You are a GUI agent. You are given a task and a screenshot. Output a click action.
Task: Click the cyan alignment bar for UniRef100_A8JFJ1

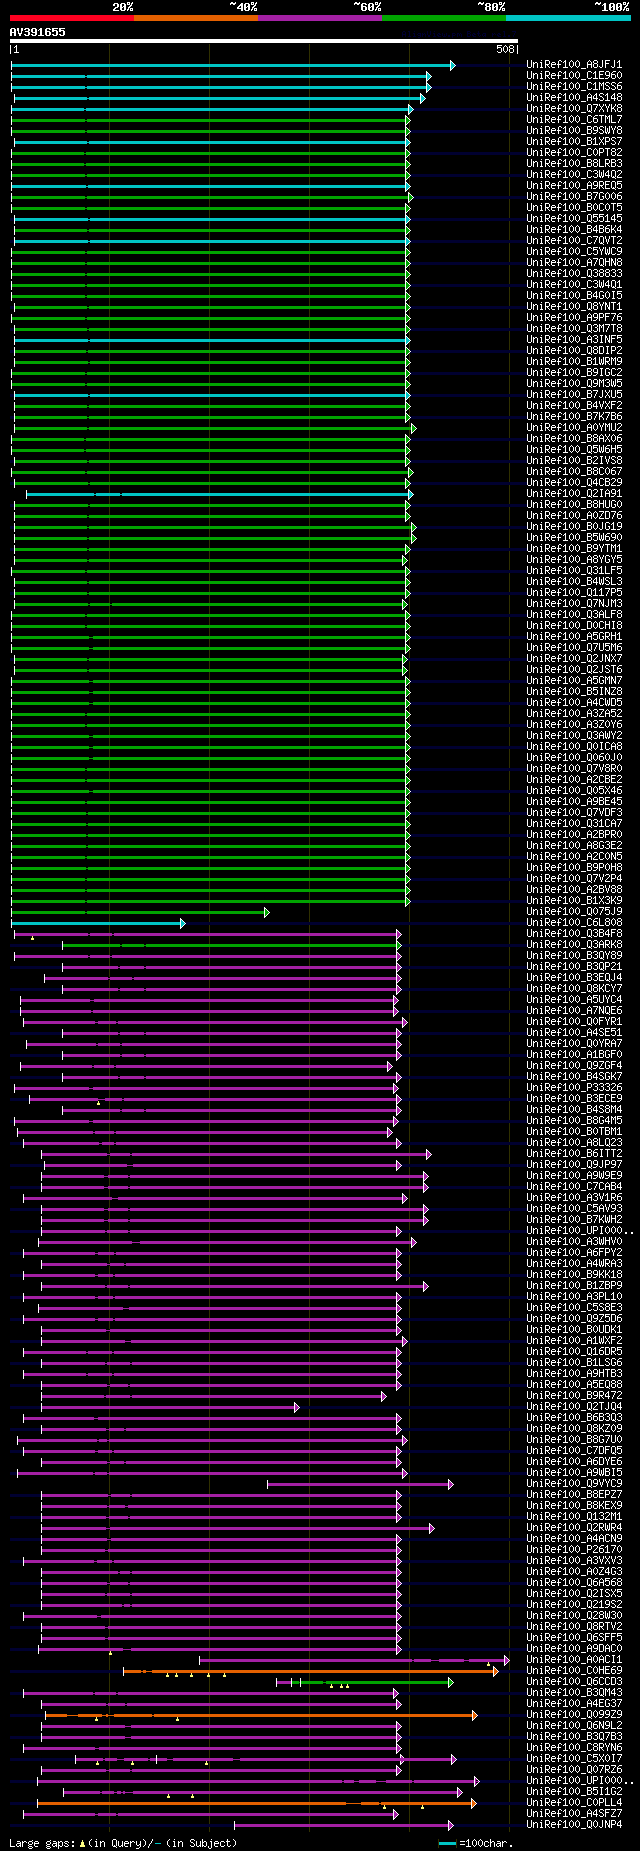pyautogui.click(x=232, y=65)
